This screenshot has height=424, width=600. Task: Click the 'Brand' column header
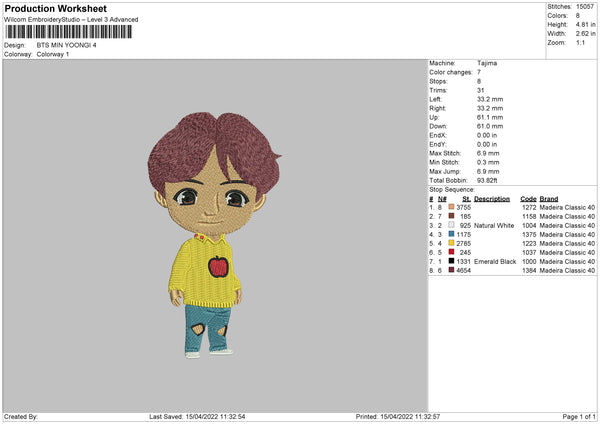tap(549, 199)
